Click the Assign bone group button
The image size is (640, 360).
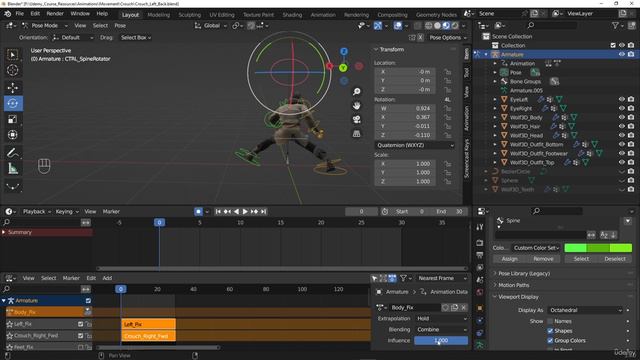click(x=509, y=259)
